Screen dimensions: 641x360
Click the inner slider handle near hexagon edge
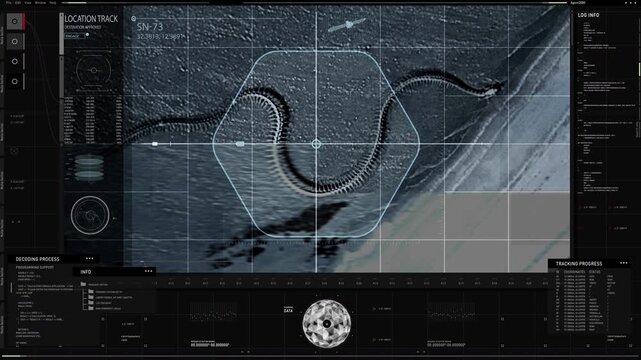240,144
